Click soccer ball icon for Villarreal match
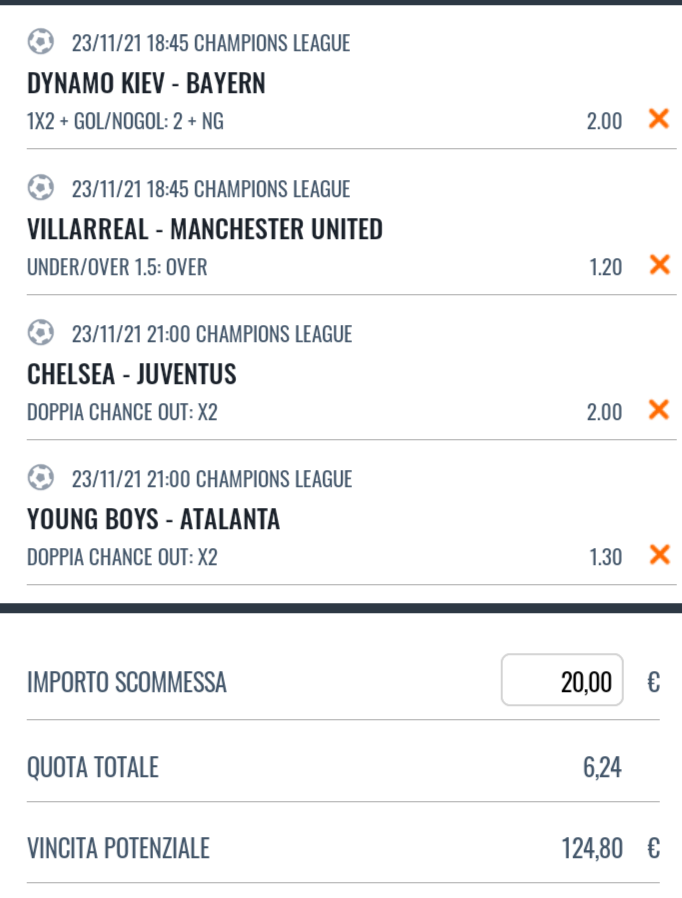Image resolution: width=682 pixels, height=898 pixels. [41, 187]
